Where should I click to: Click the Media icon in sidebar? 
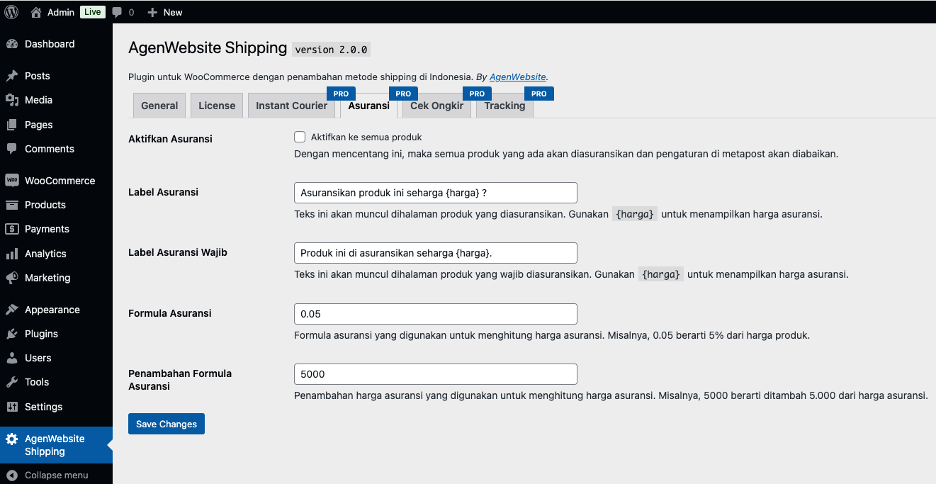pos(12,100)
